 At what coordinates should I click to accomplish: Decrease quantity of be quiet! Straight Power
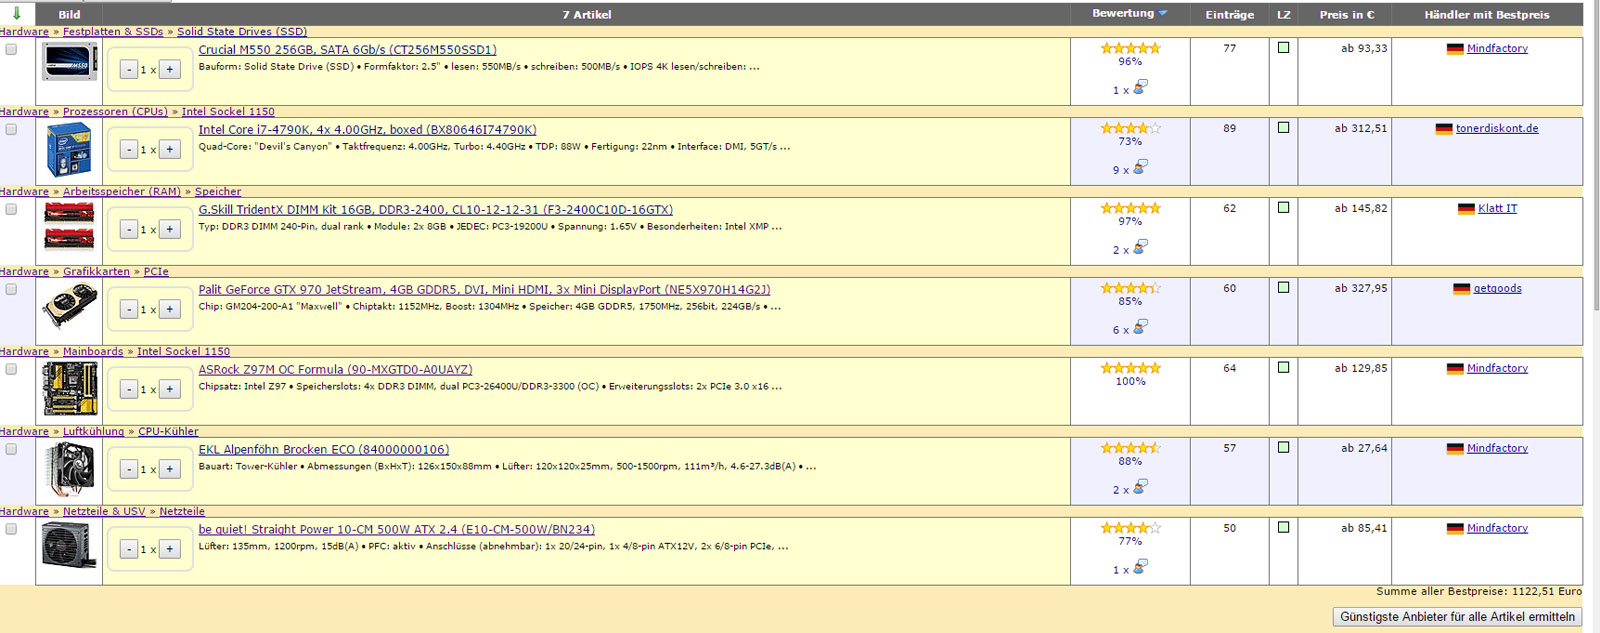point(129,549)
